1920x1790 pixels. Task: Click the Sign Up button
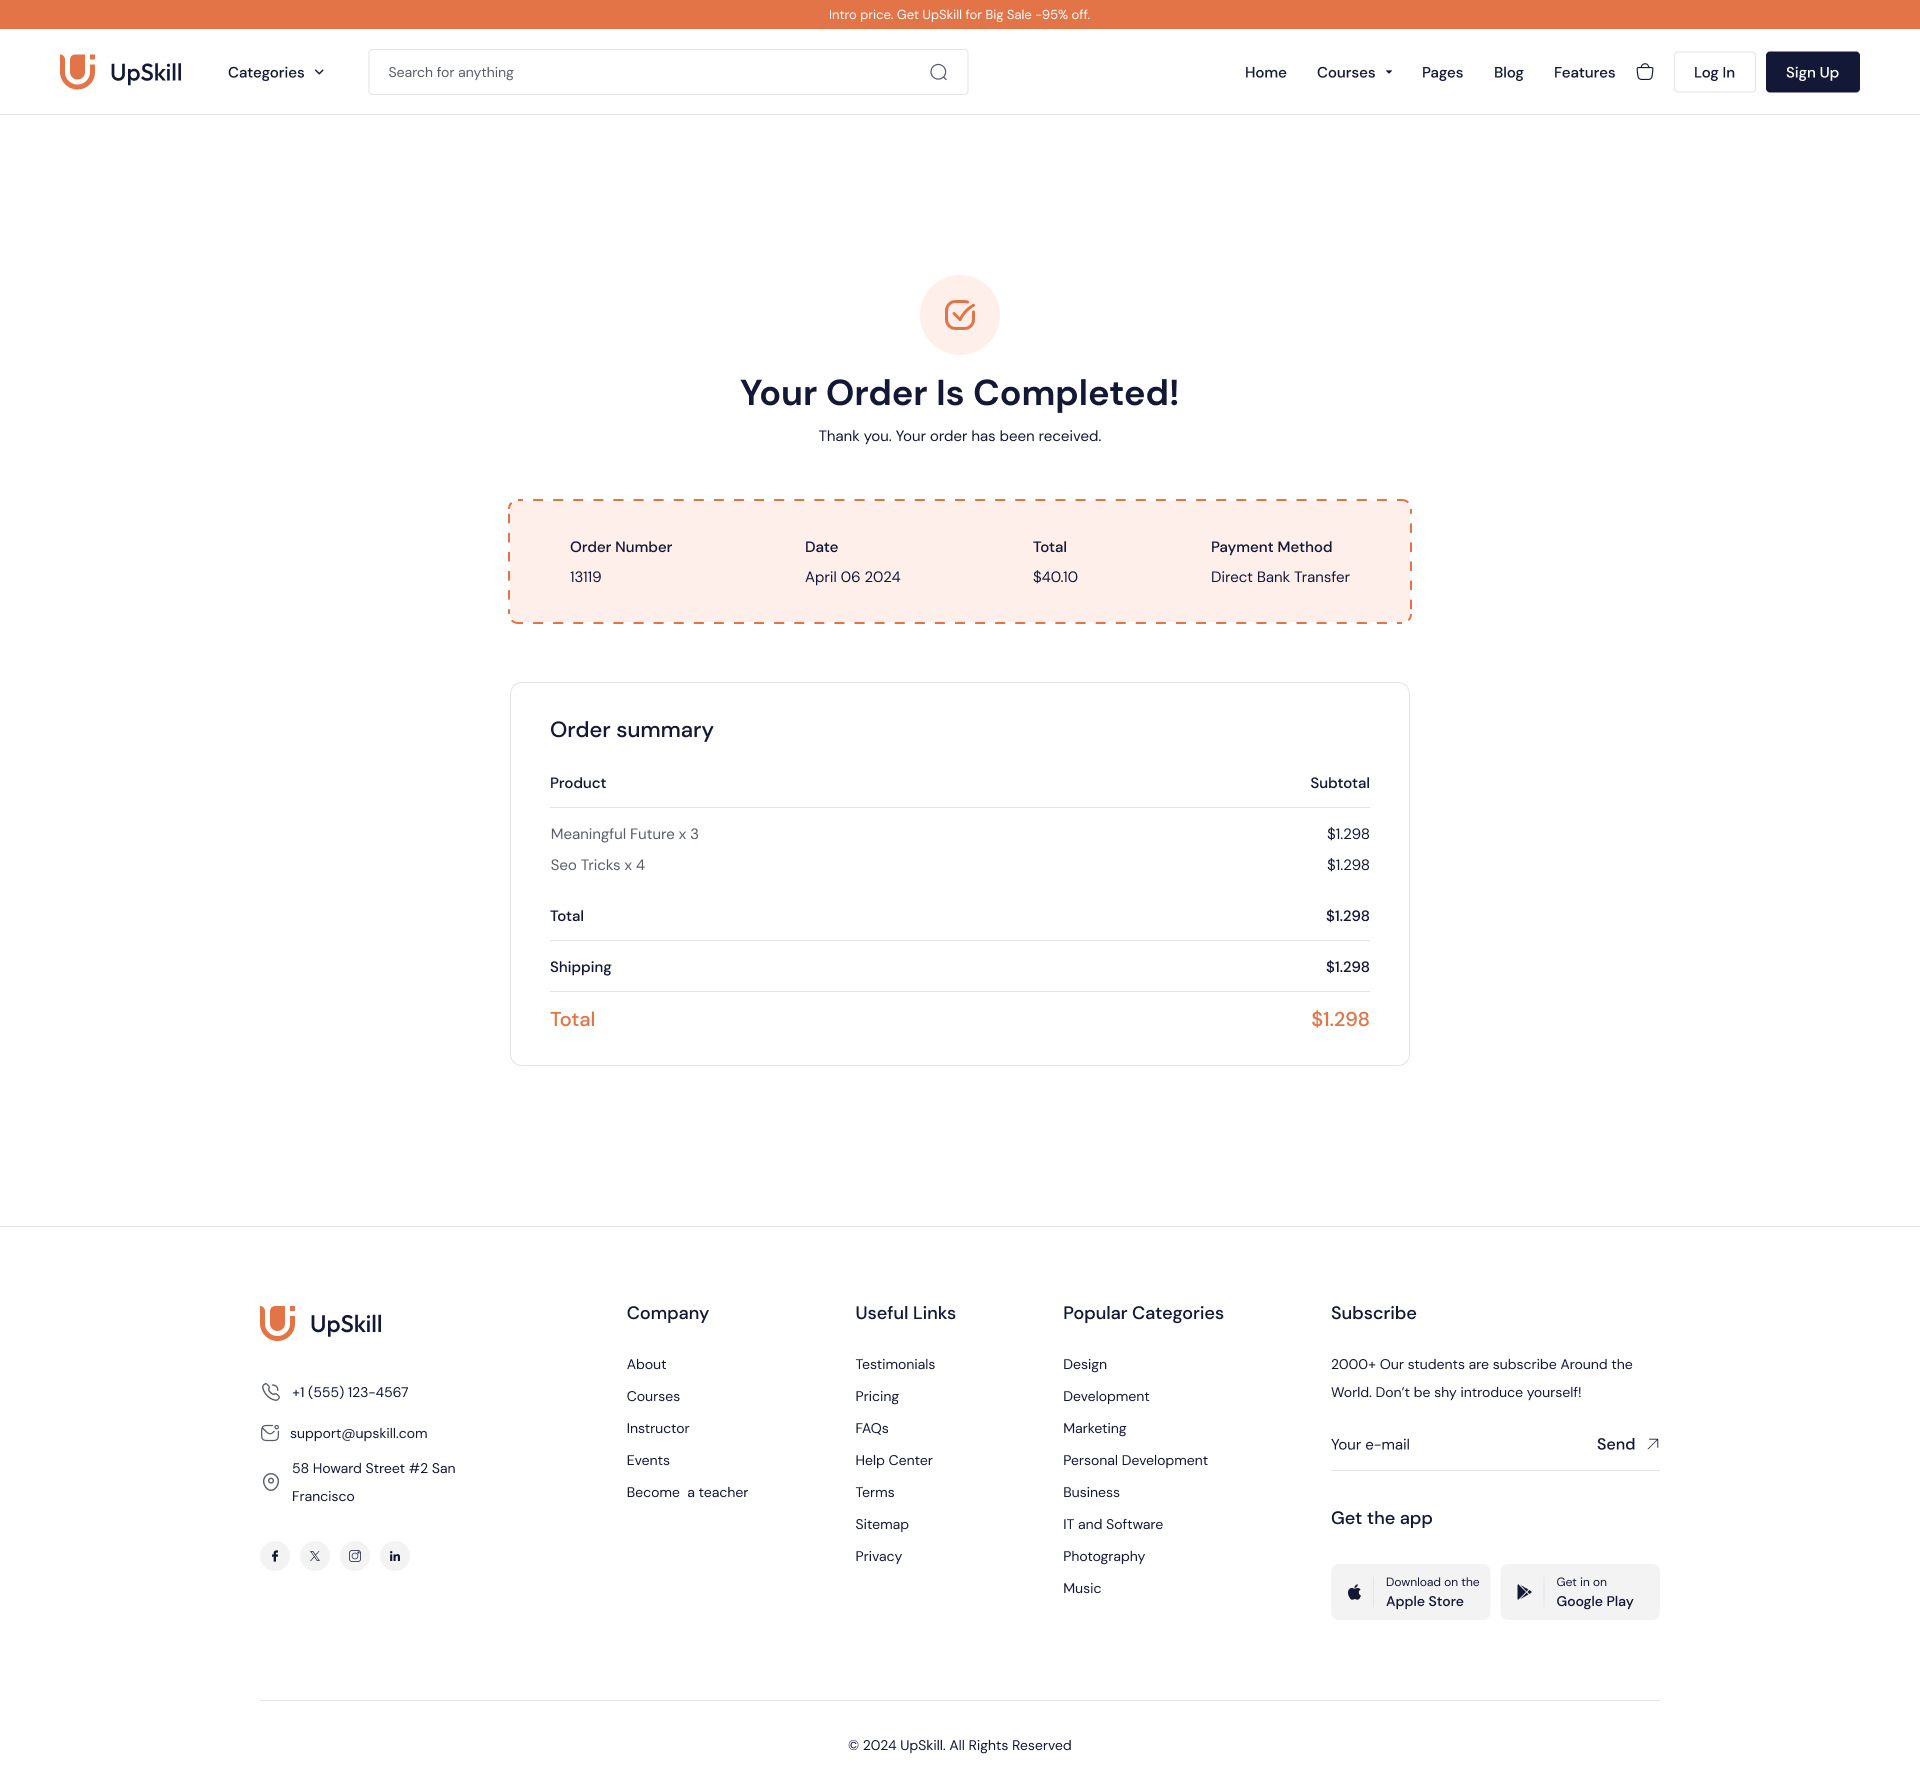(1812, 71)
